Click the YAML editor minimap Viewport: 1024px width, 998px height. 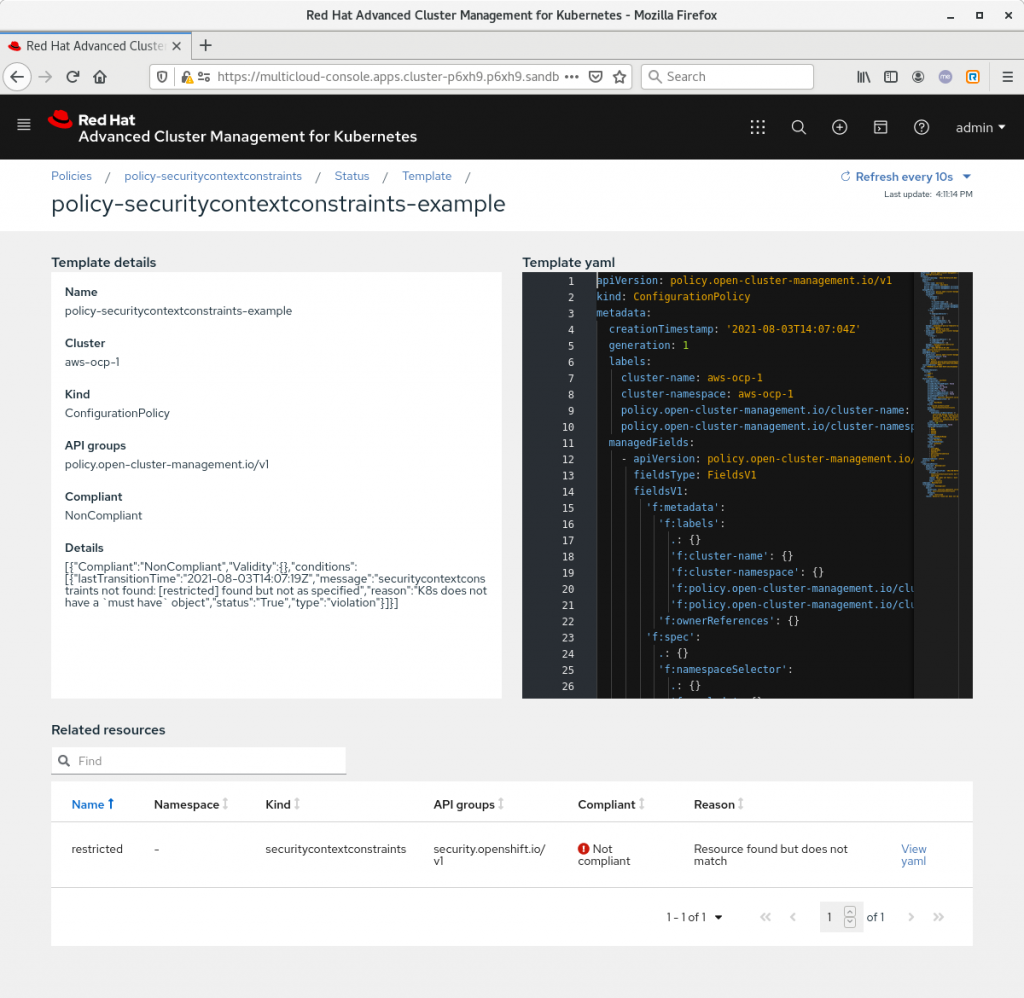pos(942,385)
